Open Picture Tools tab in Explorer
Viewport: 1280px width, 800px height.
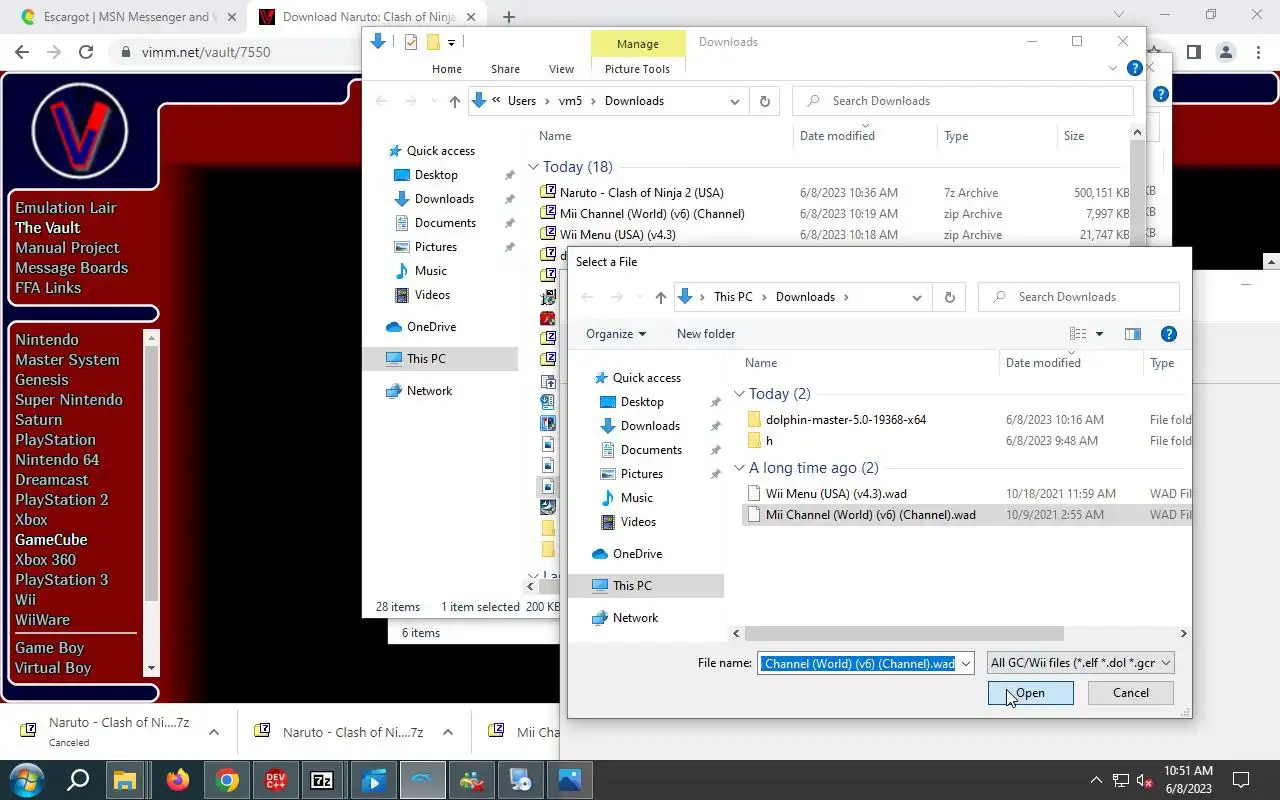pyautogui.click(x=637, y=69)
